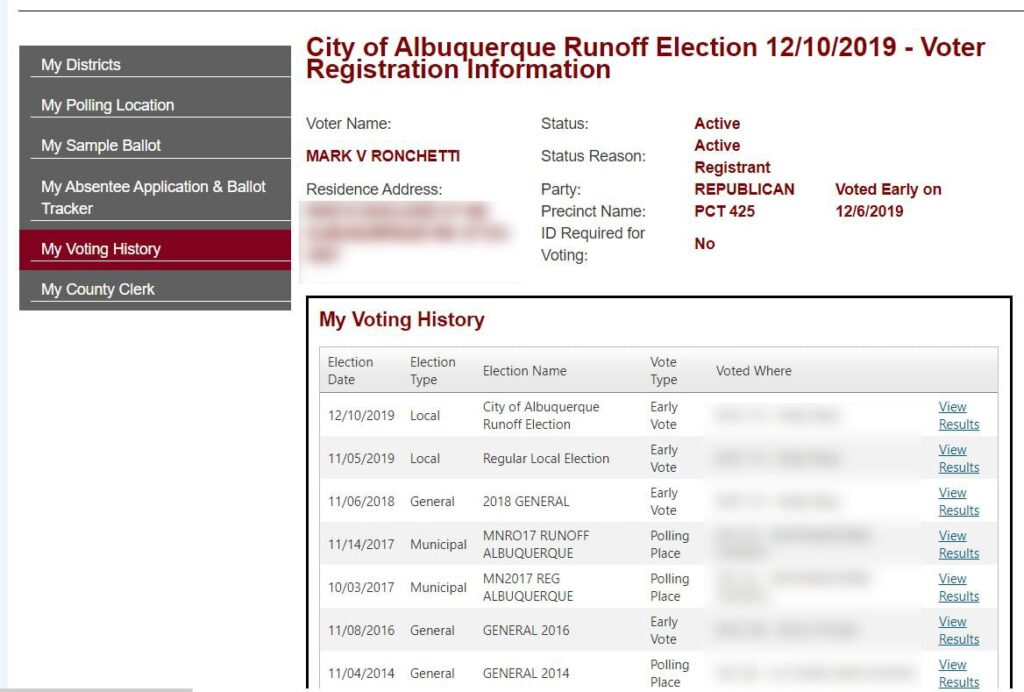Open My Sample Ballot page
This screenshot has height=692, width=1024.
(155, 146)
